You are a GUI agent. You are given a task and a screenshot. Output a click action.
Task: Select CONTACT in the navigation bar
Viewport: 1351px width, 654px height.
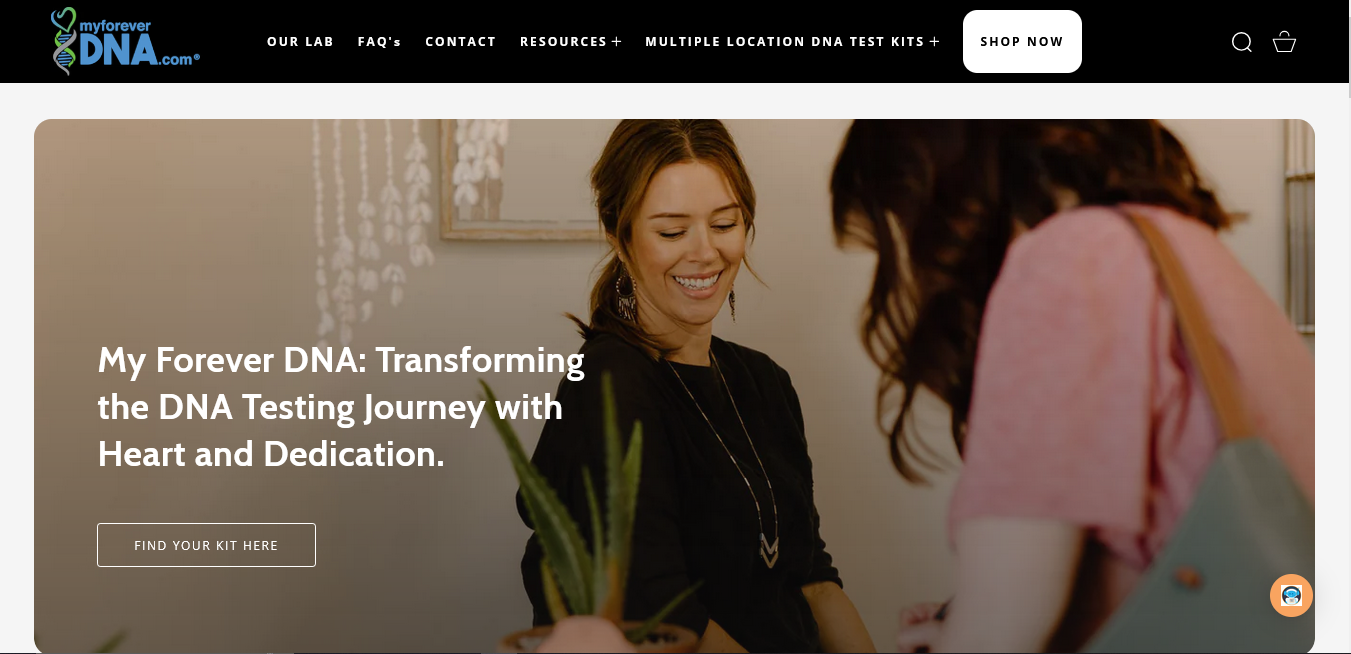[x=460, y=42]
